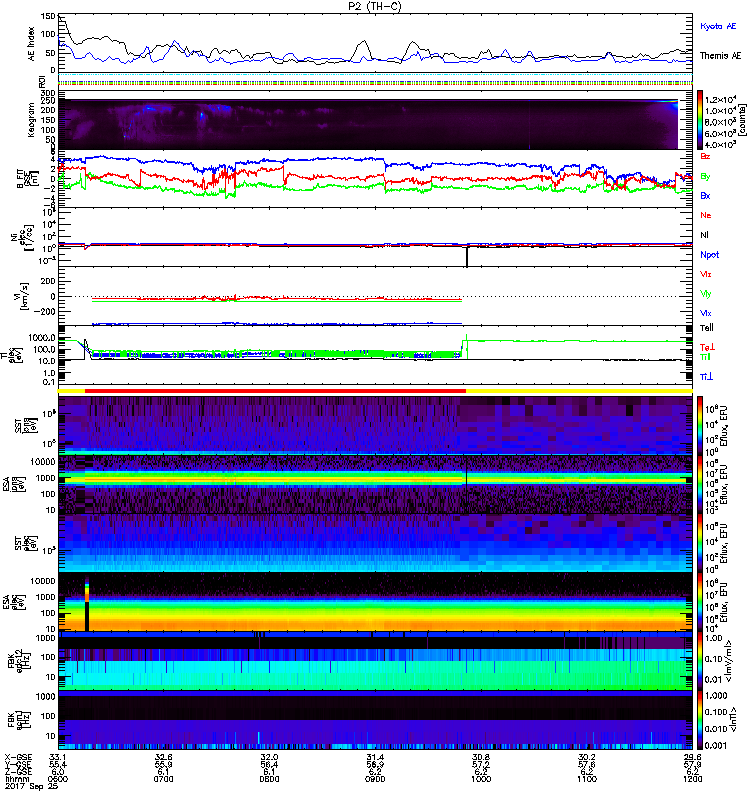Pick the blue Npot legend label
750x800 pixels.
pos(709,255)
